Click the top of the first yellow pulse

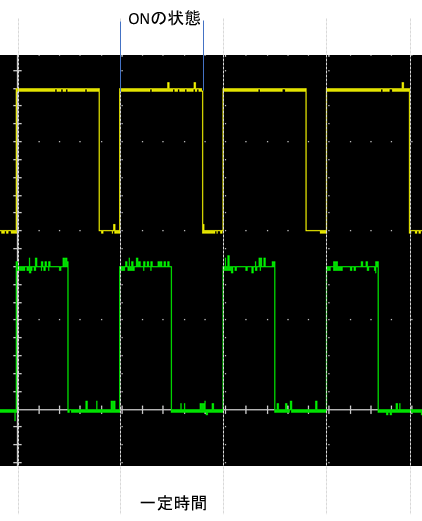click(58, 90)
